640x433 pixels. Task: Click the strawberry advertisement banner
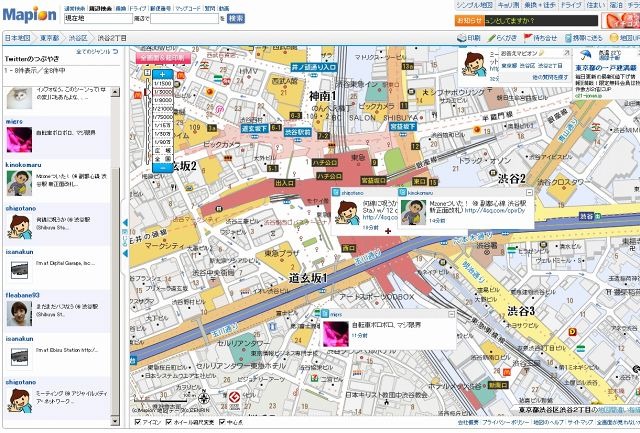point(620,20)
